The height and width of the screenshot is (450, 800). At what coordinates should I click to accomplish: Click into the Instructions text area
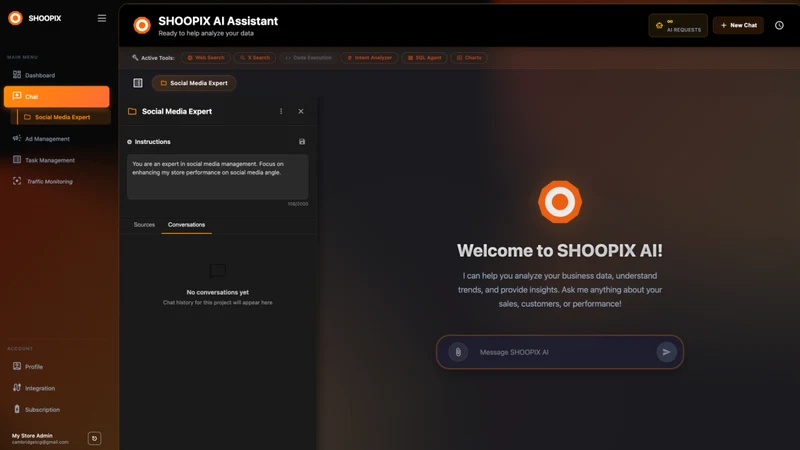[217, 177]
